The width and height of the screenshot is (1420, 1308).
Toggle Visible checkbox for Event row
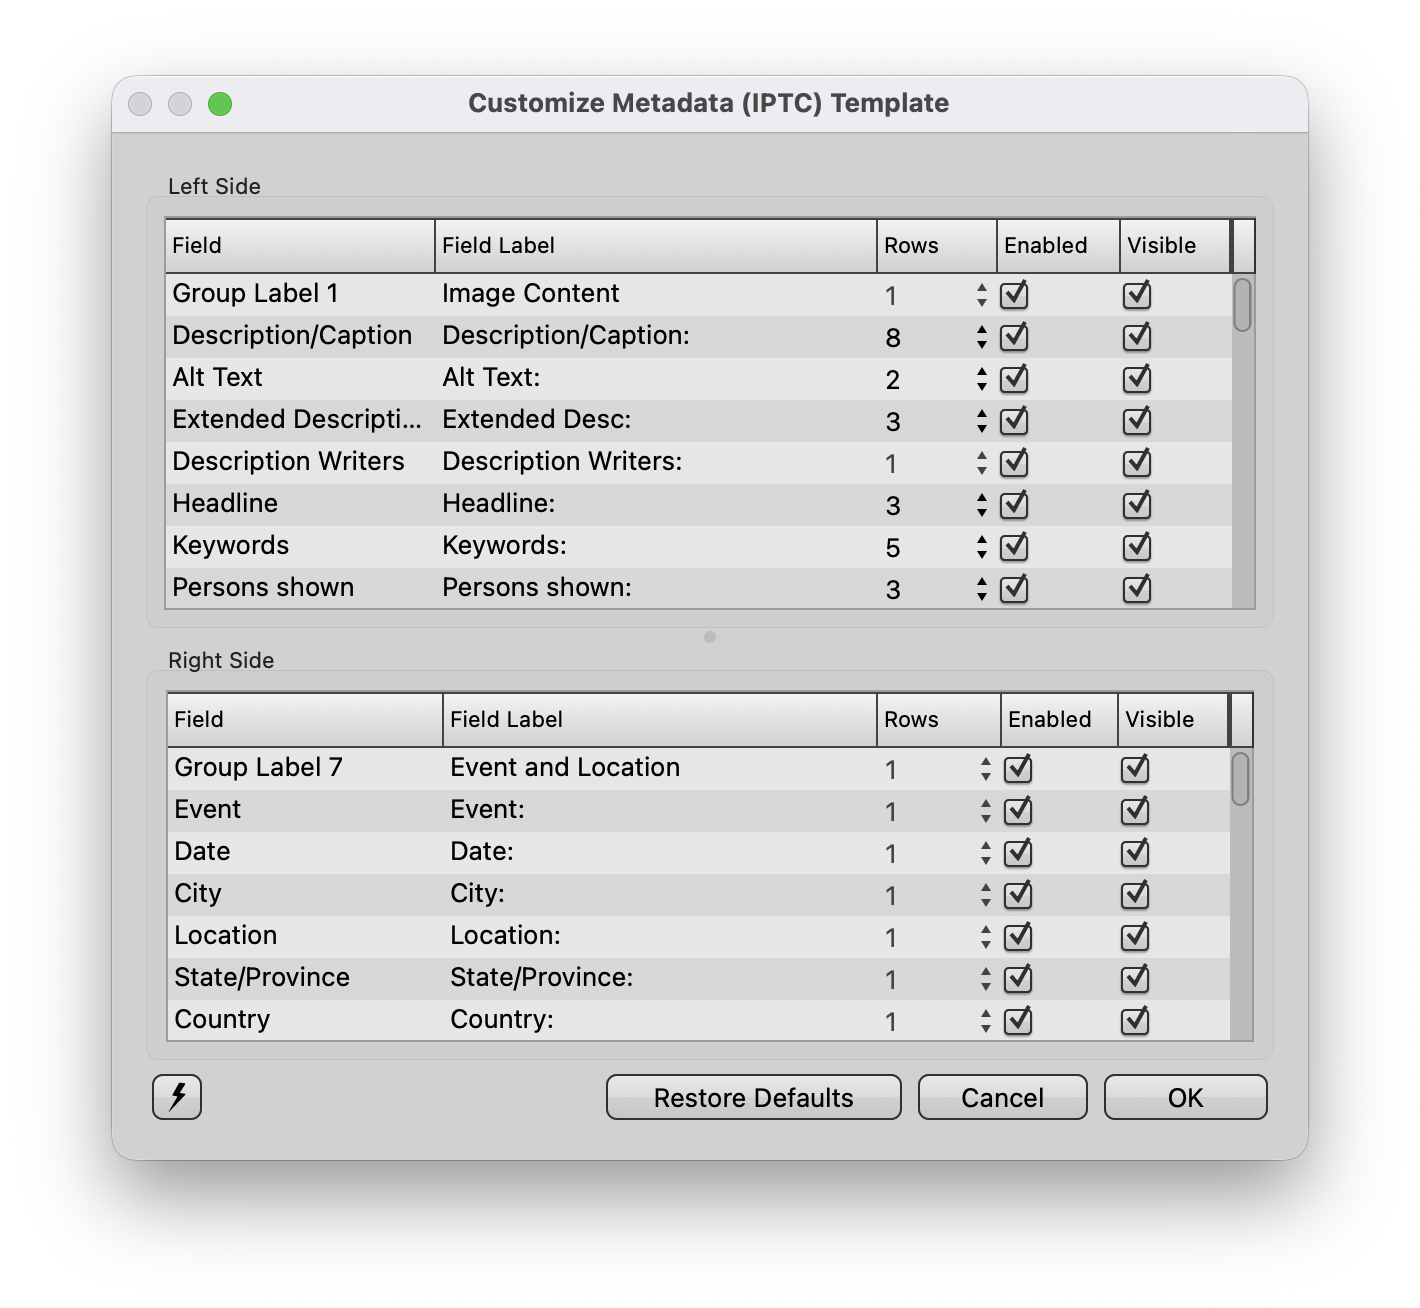pyautogui.click(x=1135, y=811)
